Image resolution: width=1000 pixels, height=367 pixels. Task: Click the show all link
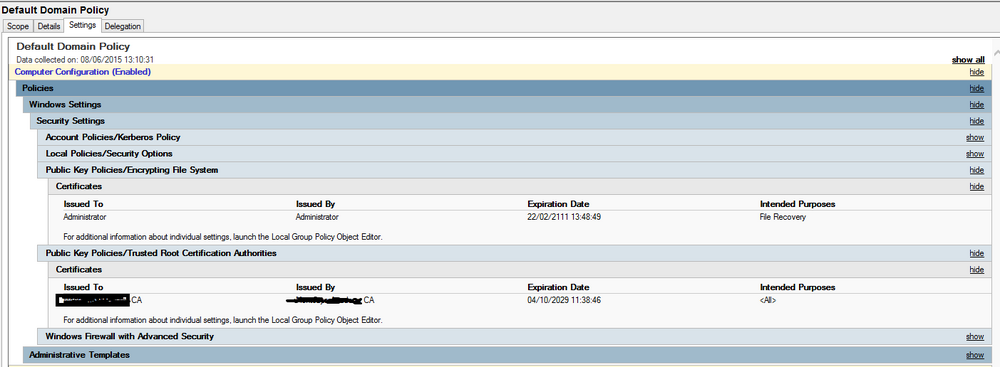click(968, 59)
